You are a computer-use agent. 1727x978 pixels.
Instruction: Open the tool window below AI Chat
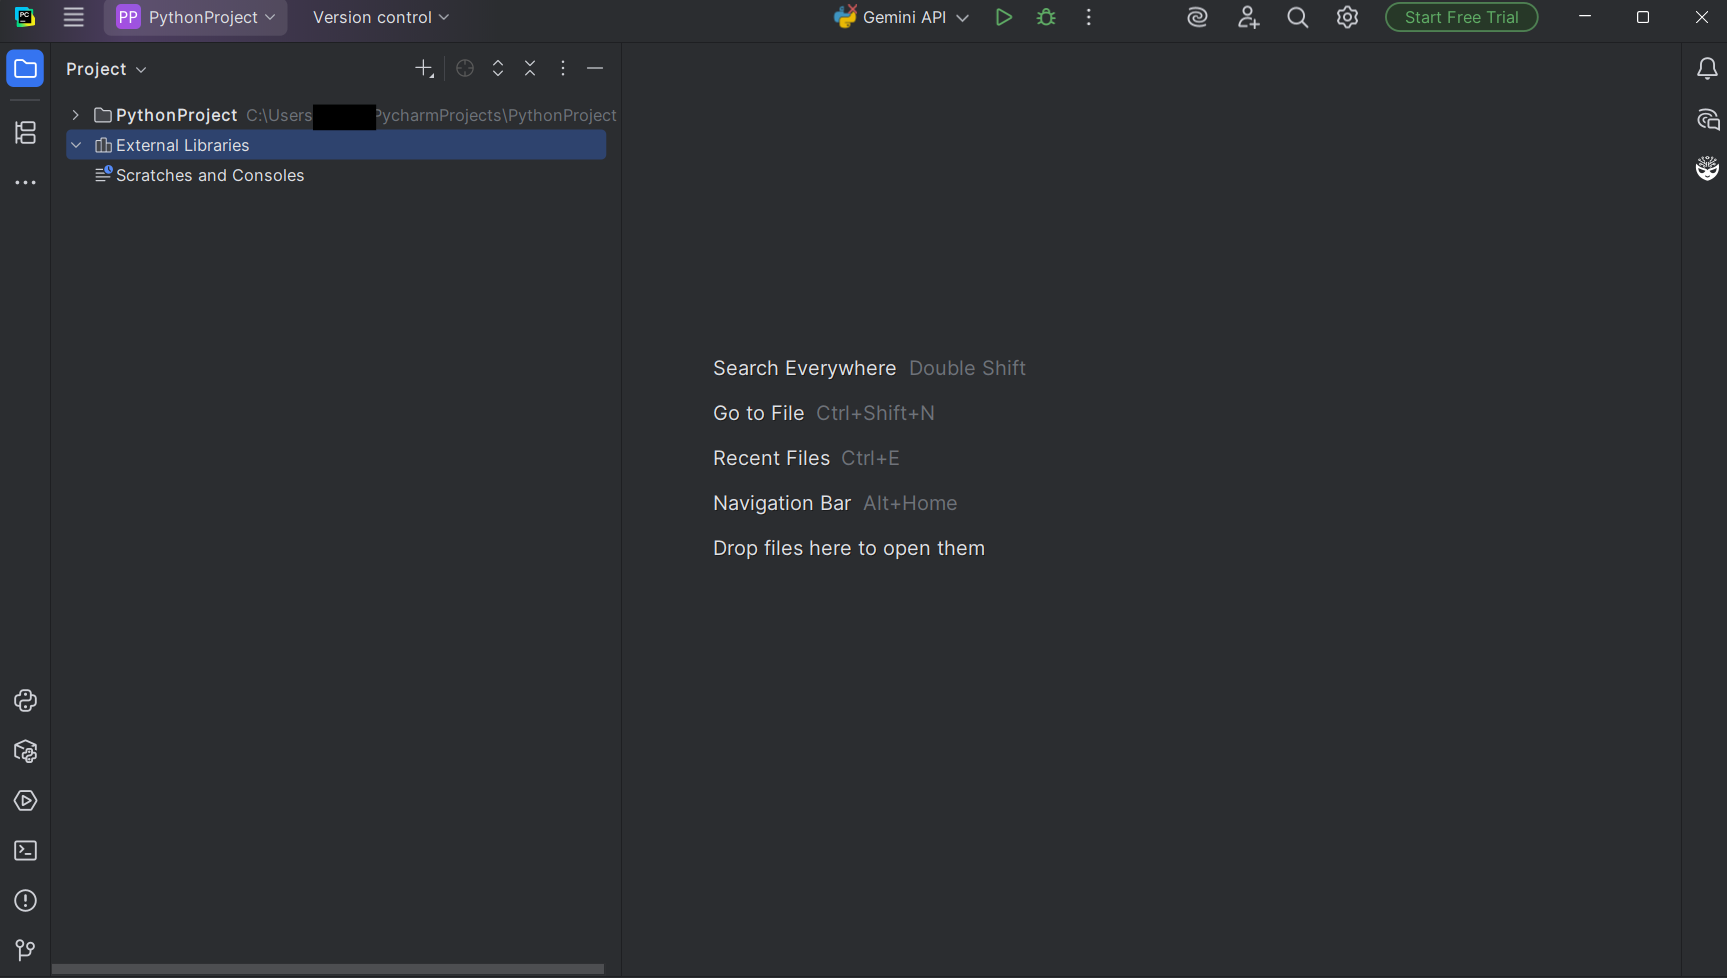1707,168
